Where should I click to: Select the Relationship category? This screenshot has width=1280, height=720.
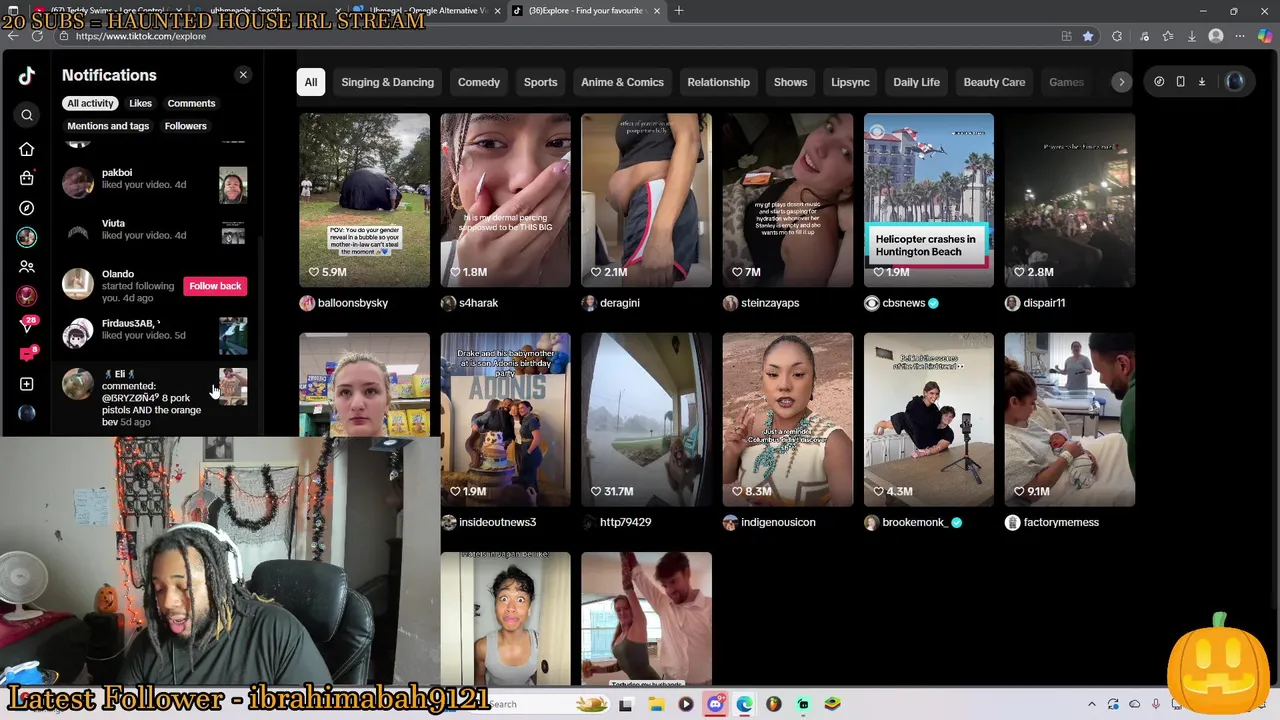pos(718,82)
